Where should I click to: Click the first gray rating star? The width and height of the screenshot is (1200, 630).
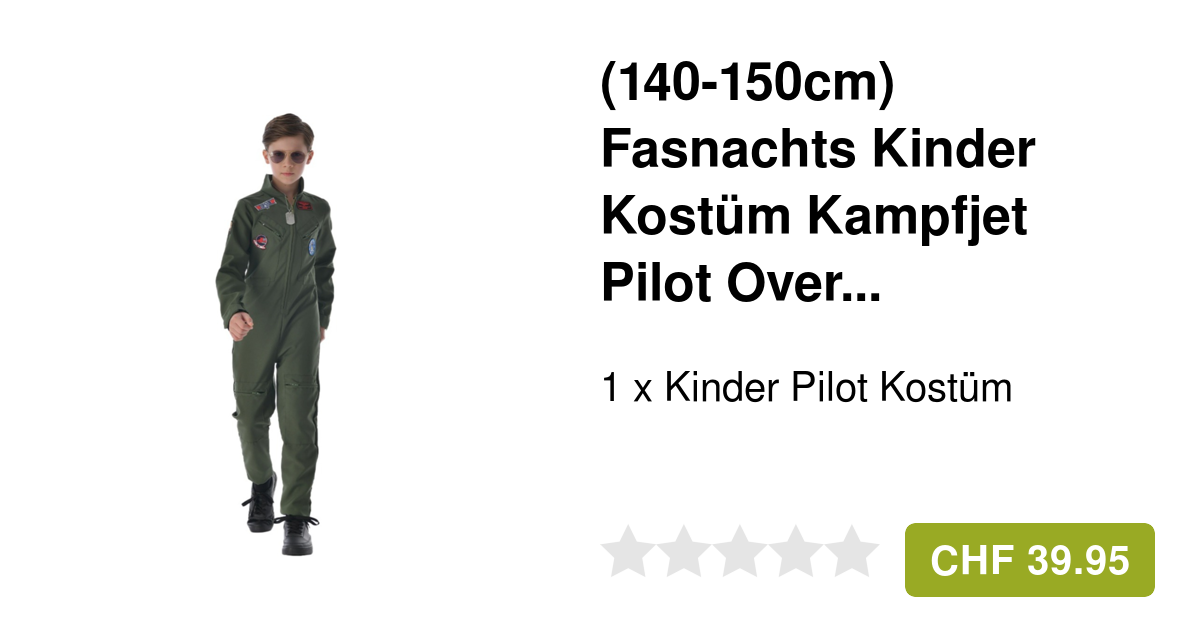[x=626, y=551]
